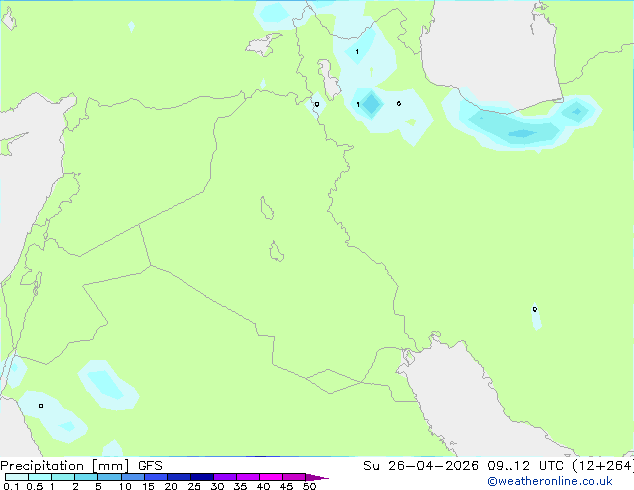This screenshot has height=490, width=634.
Task: Pick the 10–15 mm legend swatch
Action: (x=133, y=477)
